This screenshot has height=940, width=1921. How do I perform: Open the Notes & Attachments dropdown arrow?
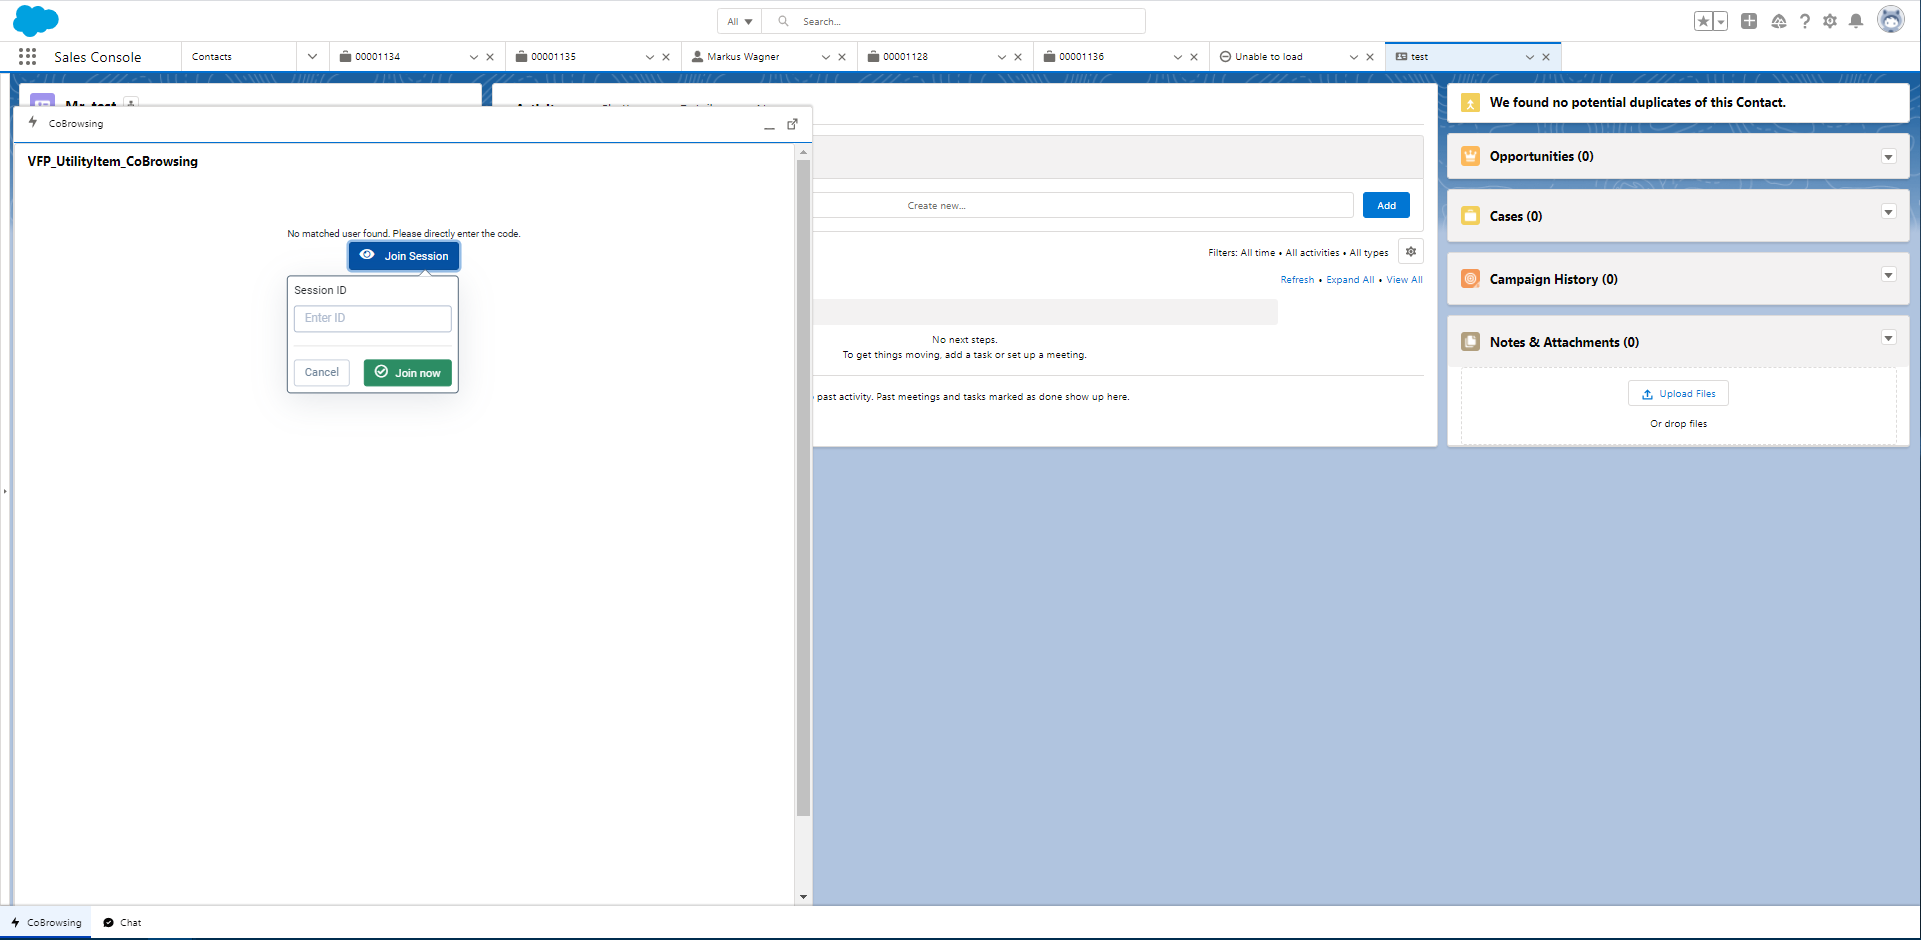(1889, 338)
